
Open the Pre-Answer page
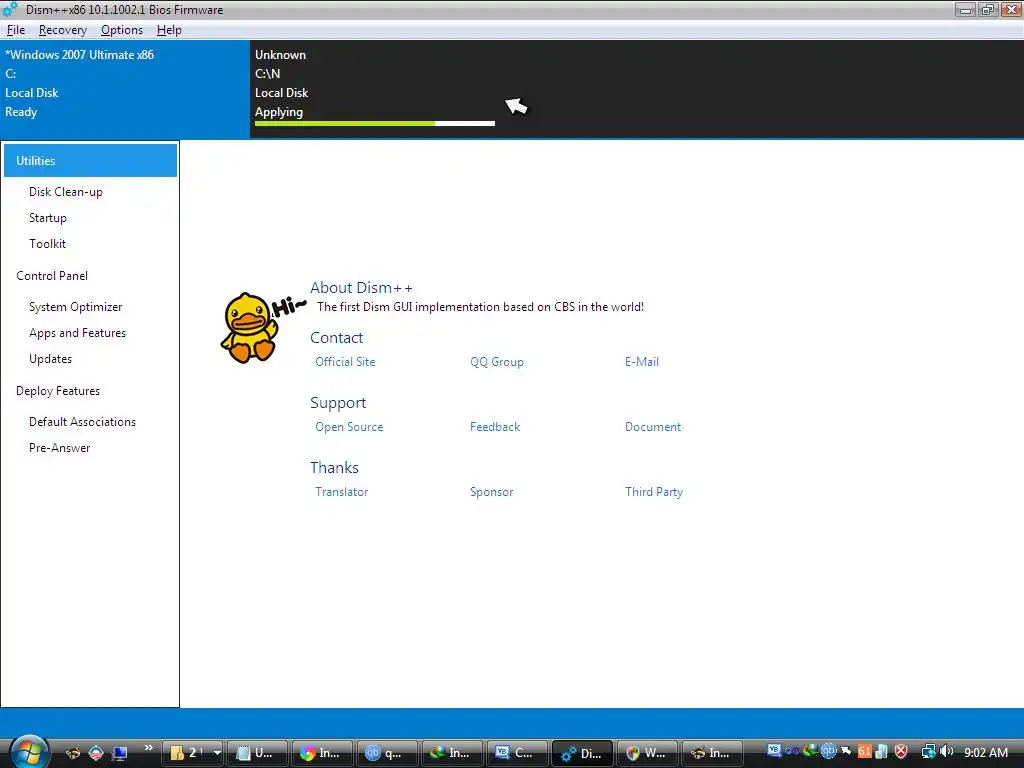[x=59, y=448]
